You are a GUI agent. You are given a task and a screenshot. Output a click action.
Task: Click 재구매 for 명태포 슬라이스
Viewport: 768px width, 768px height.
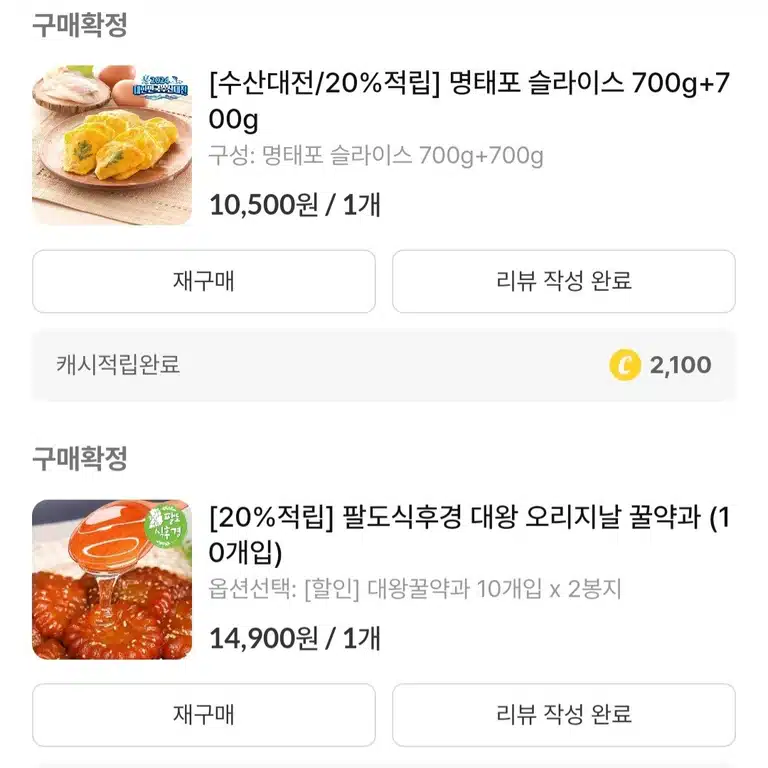point(204,282)
